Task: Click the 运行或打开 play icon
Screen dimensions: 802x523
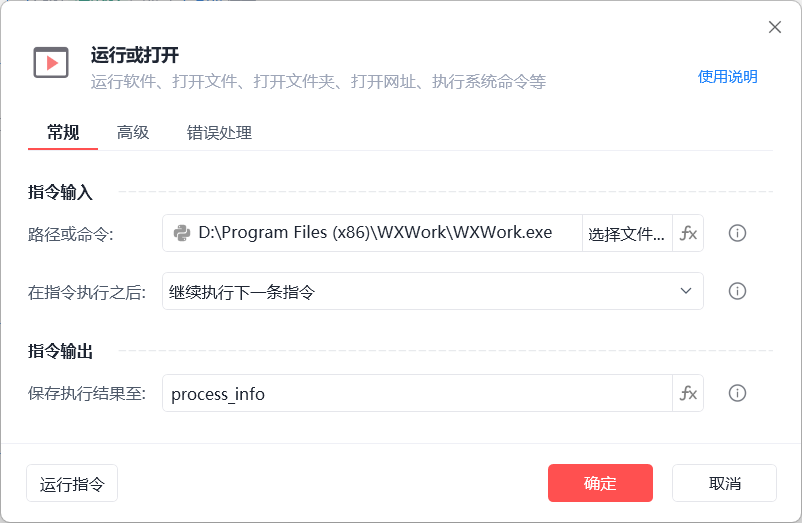Action: 51,63
